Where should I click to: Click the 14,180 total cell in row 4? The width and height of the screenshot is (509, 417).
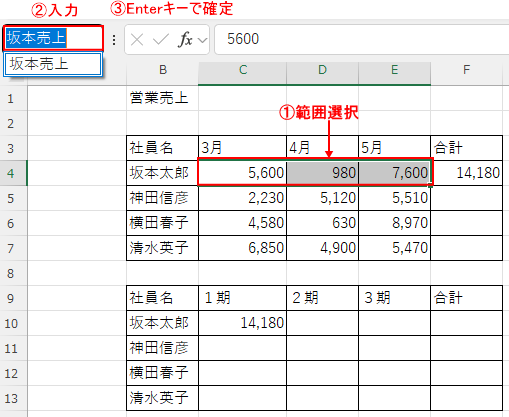466,173
